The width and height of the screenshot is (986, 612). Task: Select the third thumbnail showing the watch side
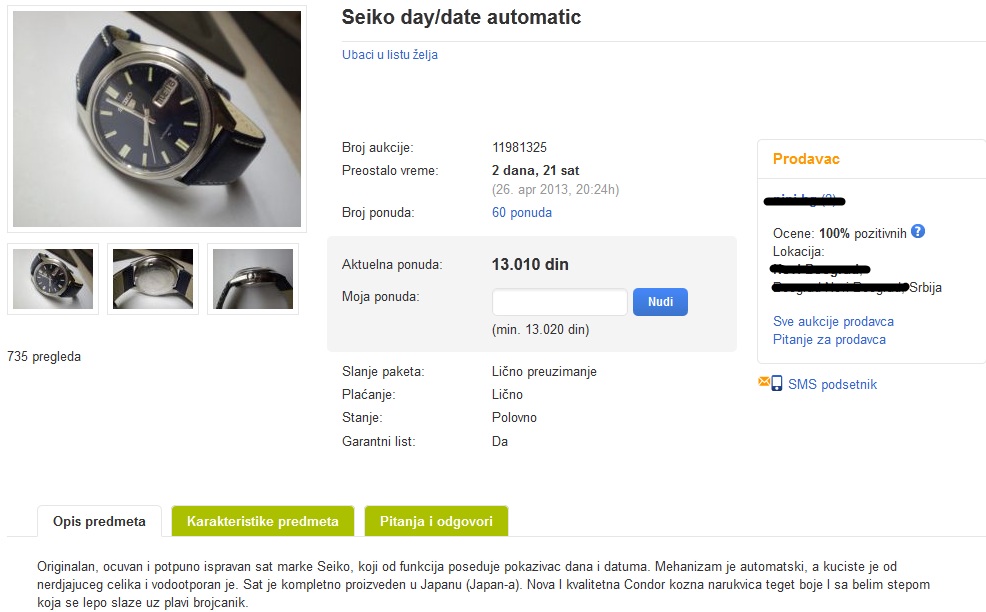253,279
